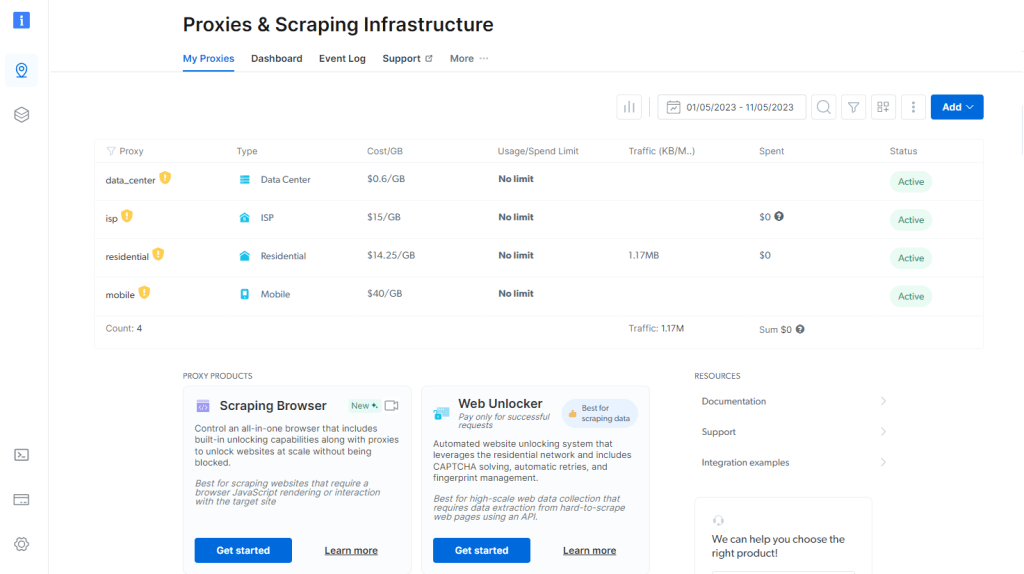Screen dimensions: 1024x574
Task: Click Active status of residential row
Action: pos(910,258)
